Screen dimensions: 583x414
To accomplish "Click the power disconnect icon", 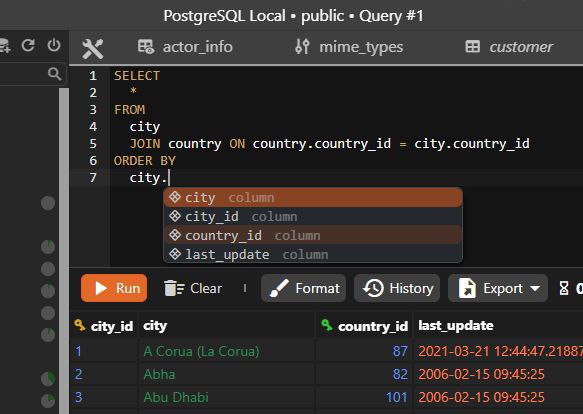I will [x=54, y=45].
